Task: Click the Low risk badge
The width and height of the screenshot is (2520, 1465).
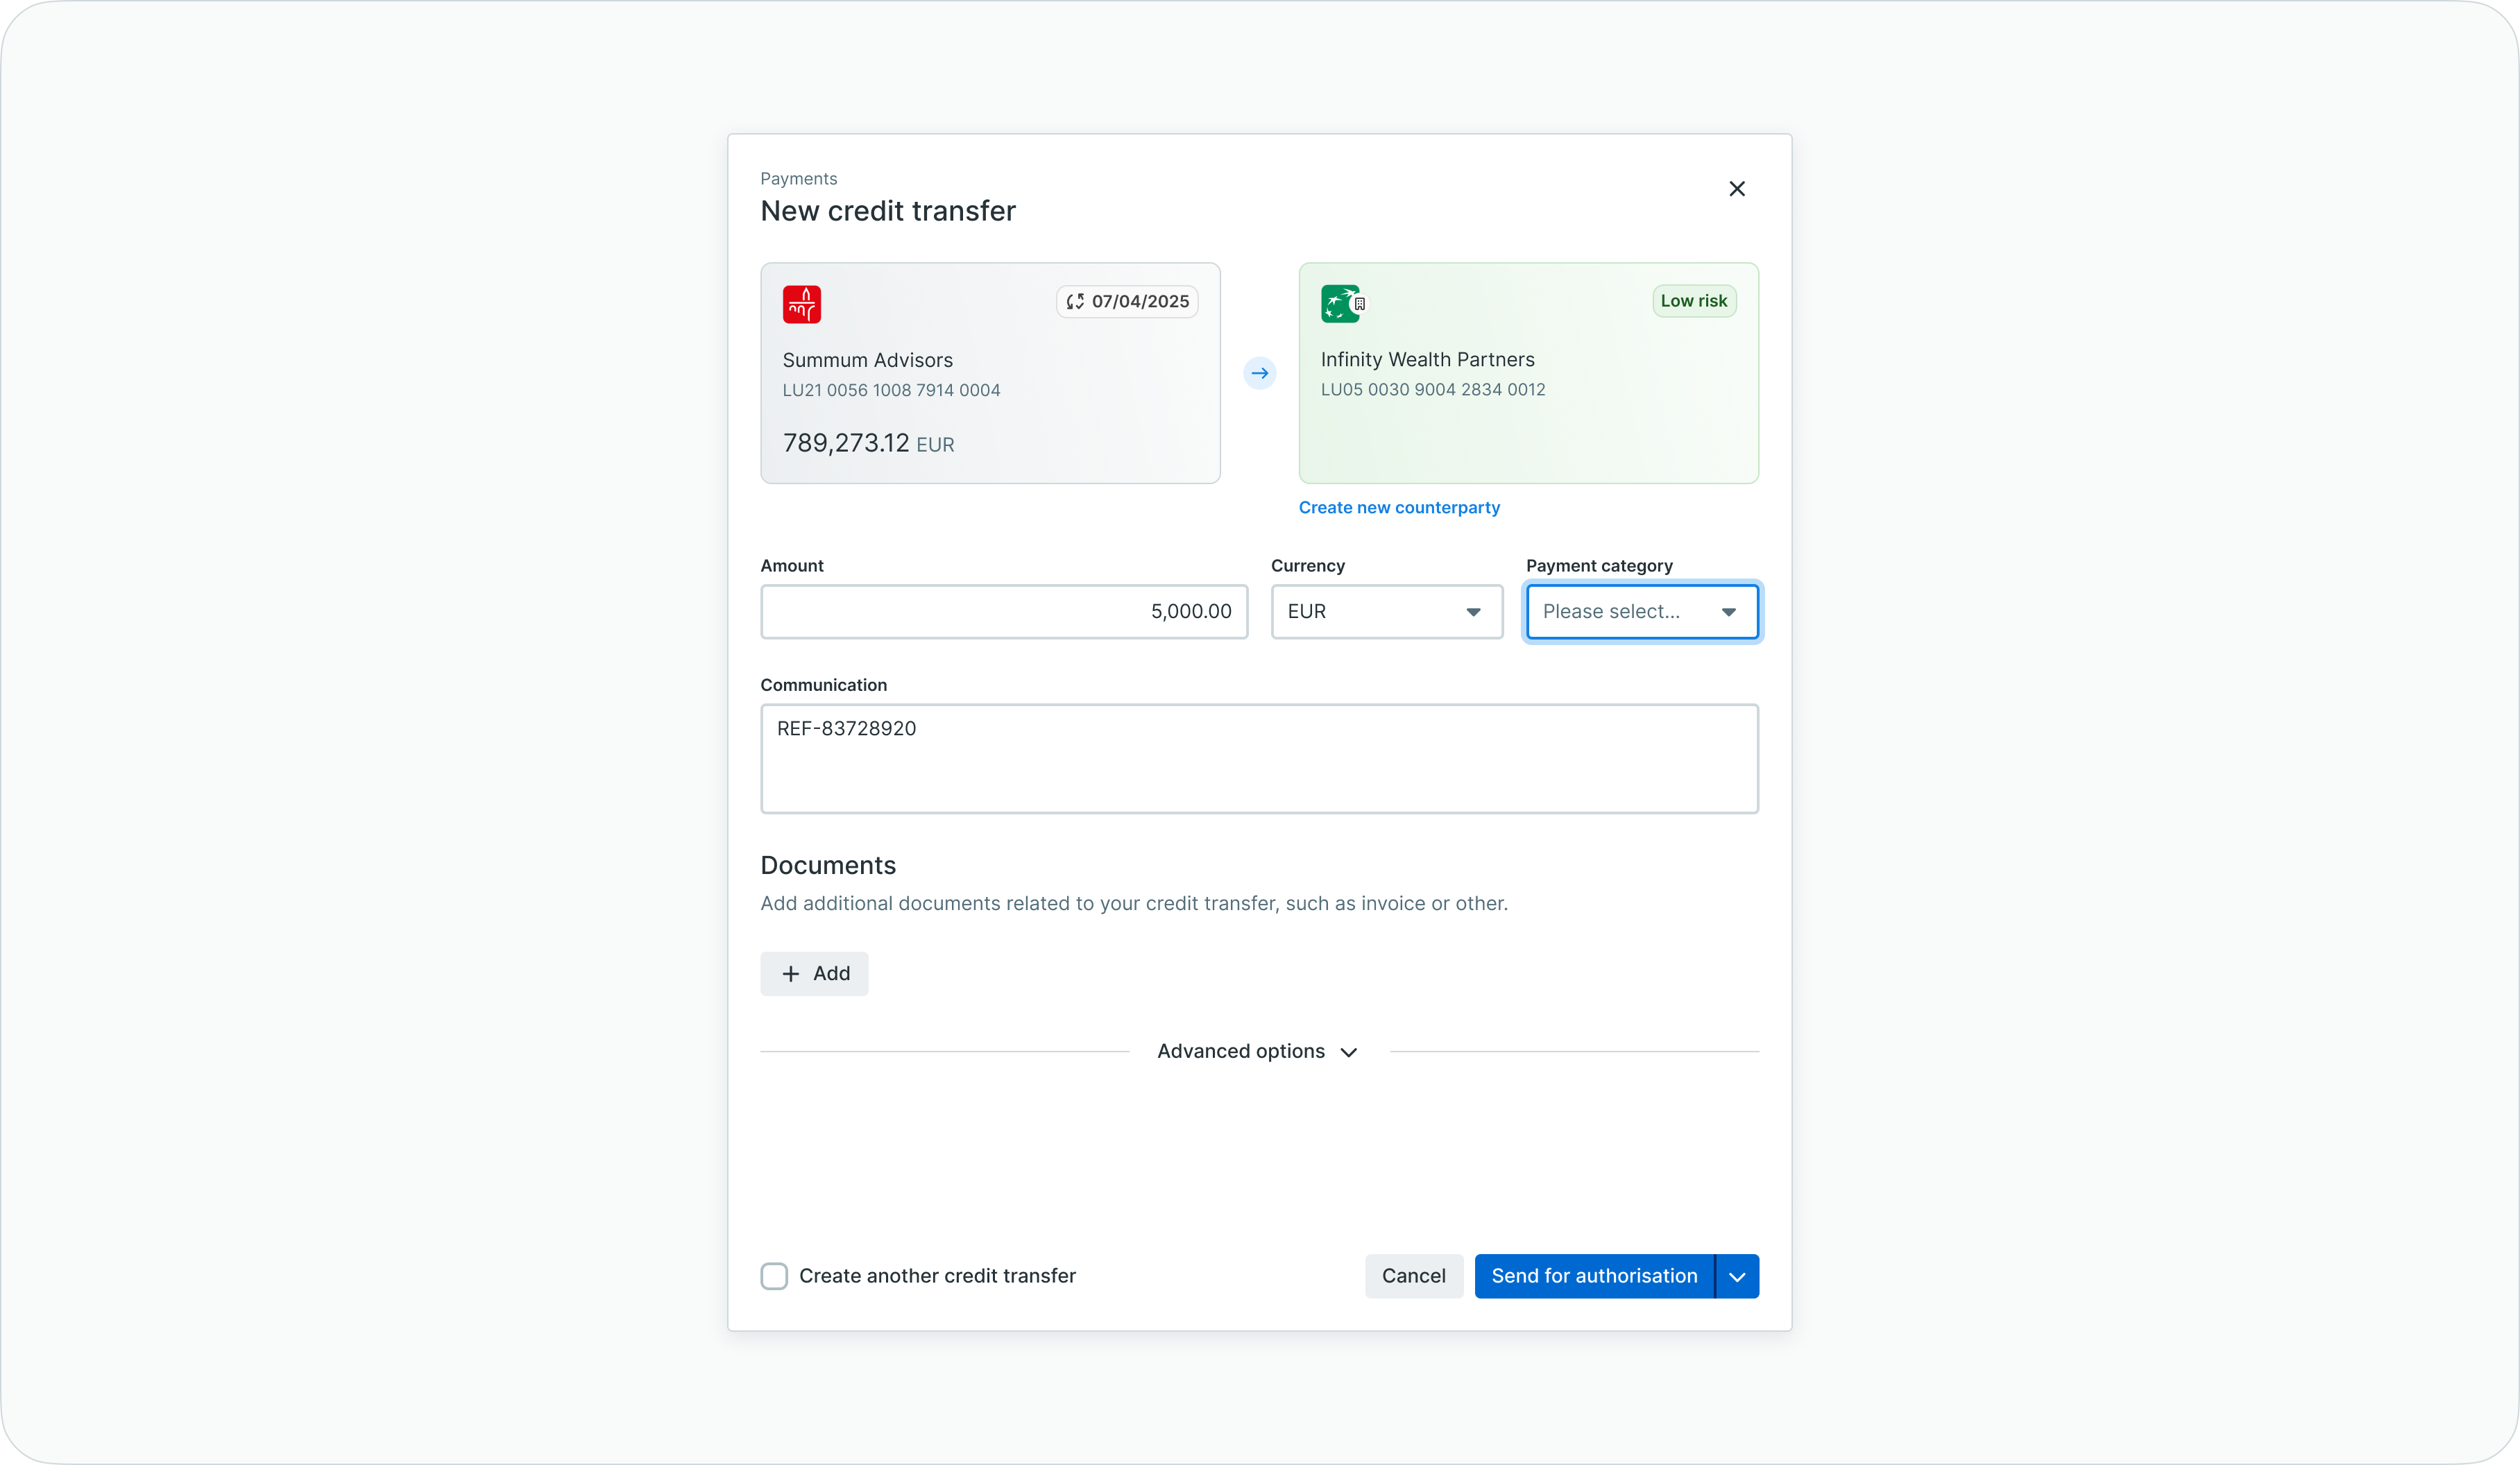Action: click(1693, 301)
